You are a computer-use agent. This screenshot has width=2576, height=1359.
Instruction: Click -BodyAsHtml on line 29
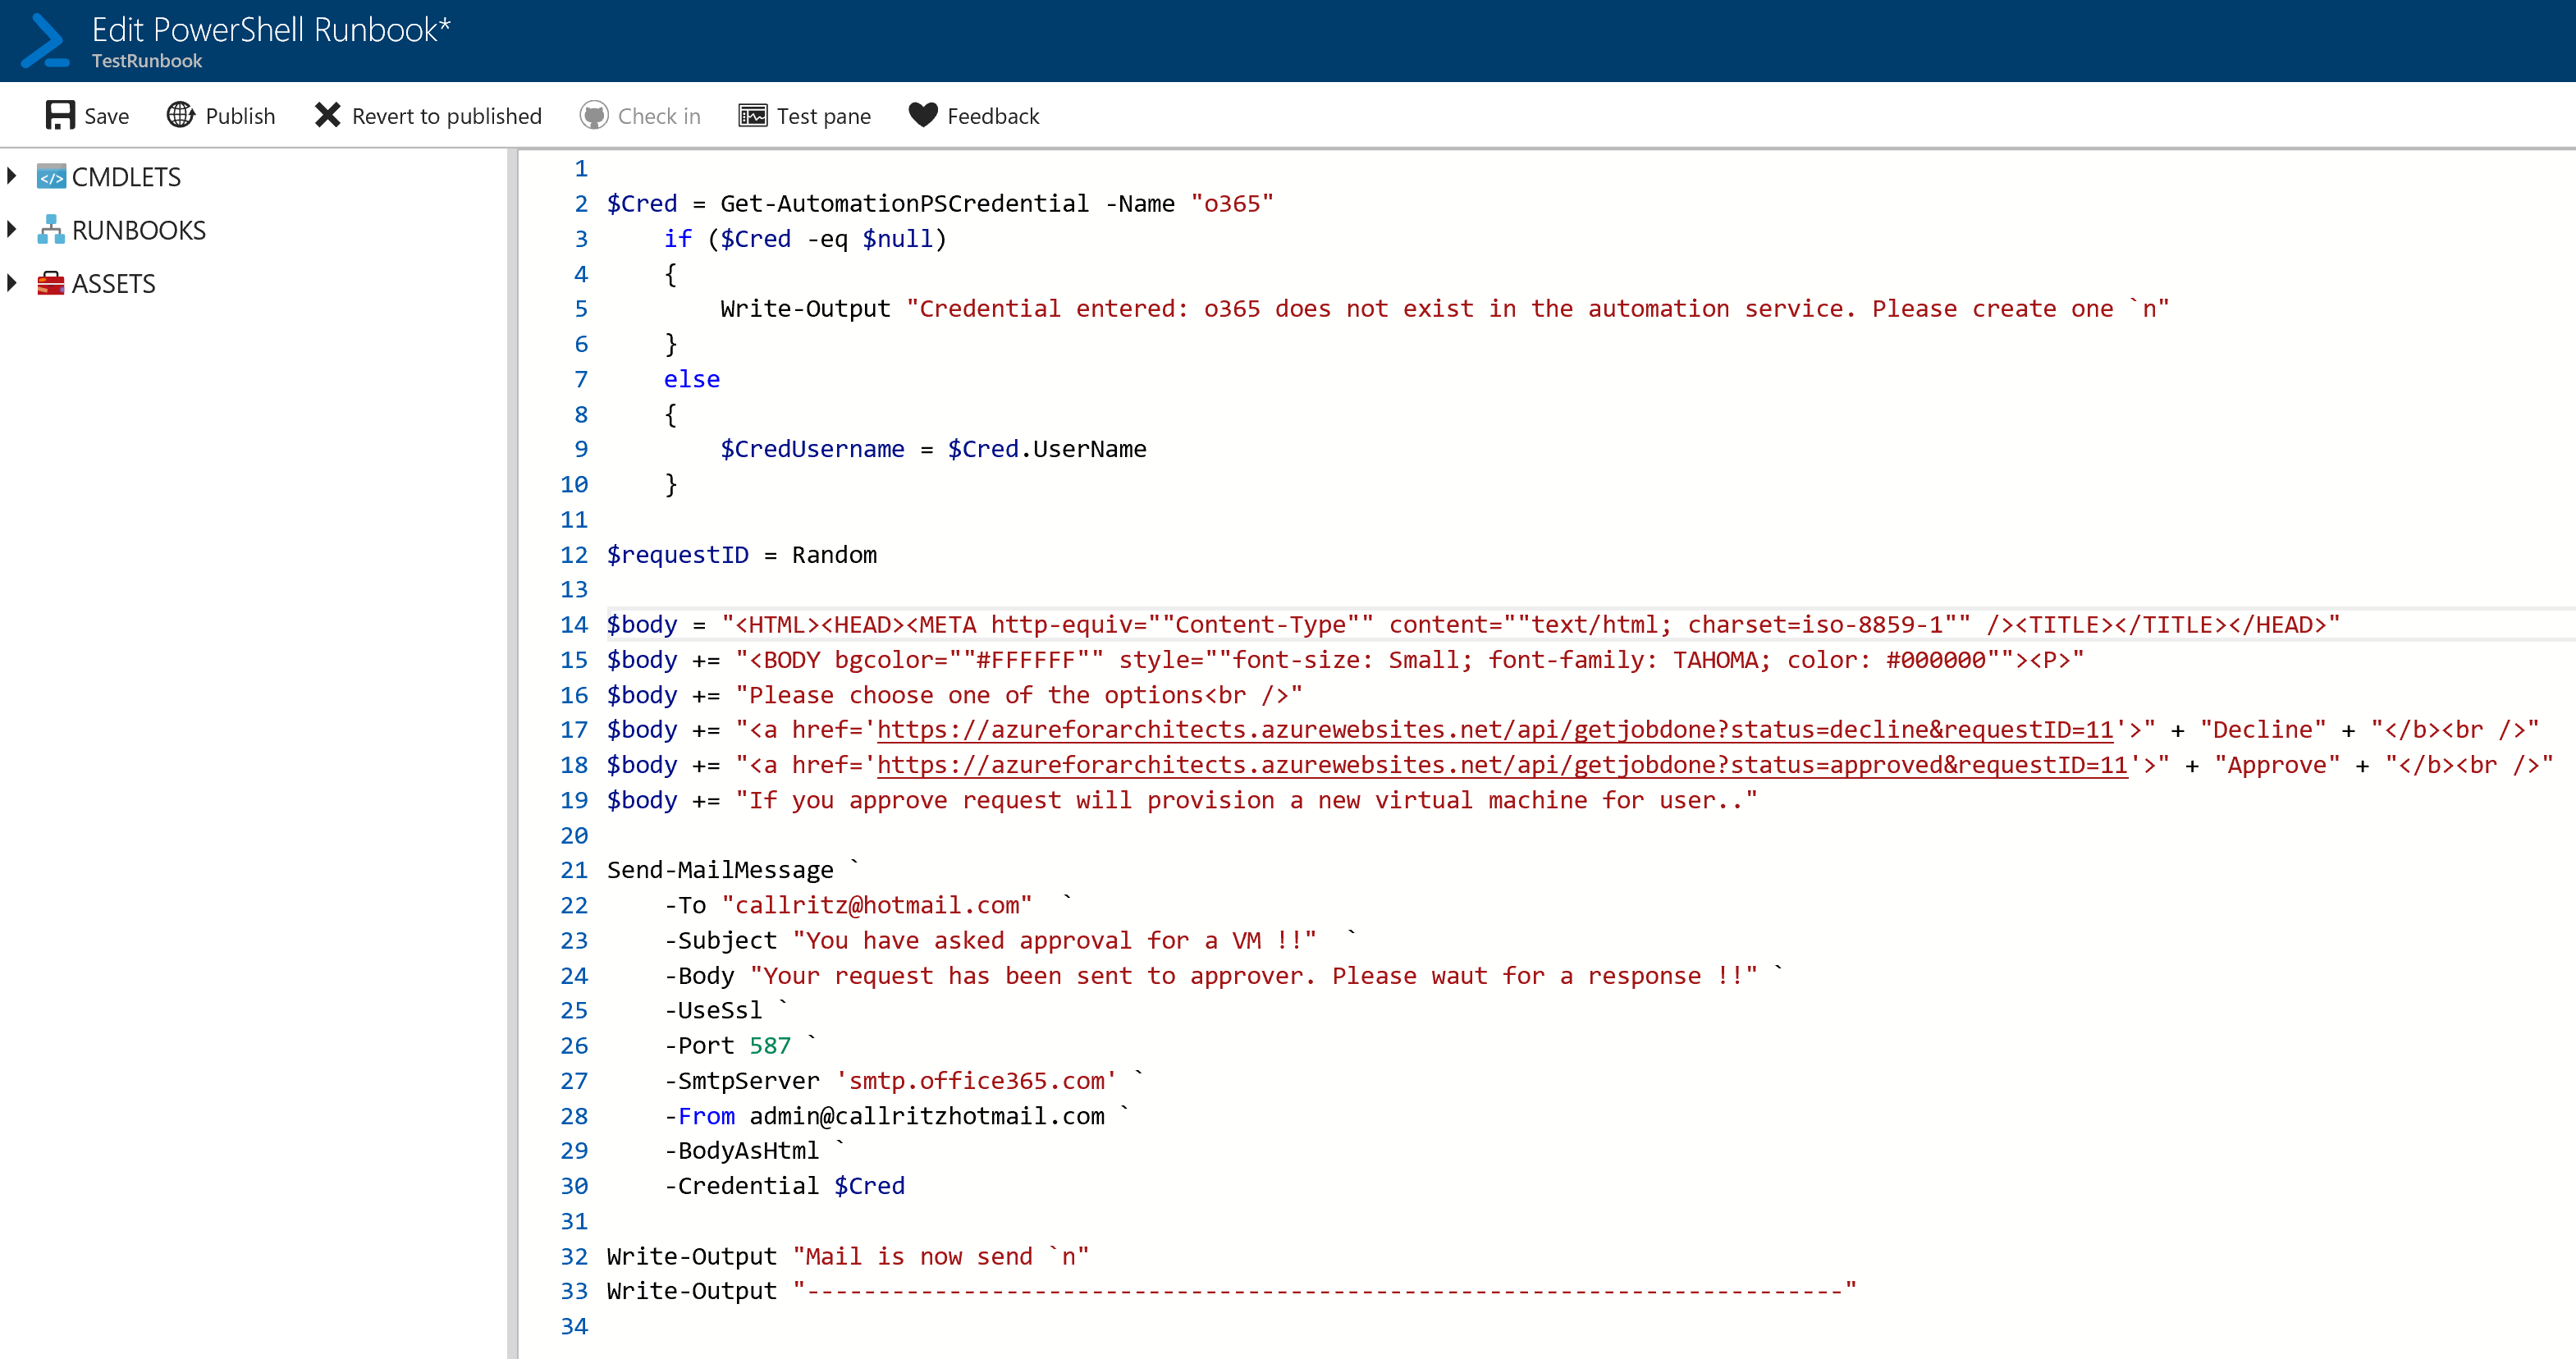click(741, 1151)
